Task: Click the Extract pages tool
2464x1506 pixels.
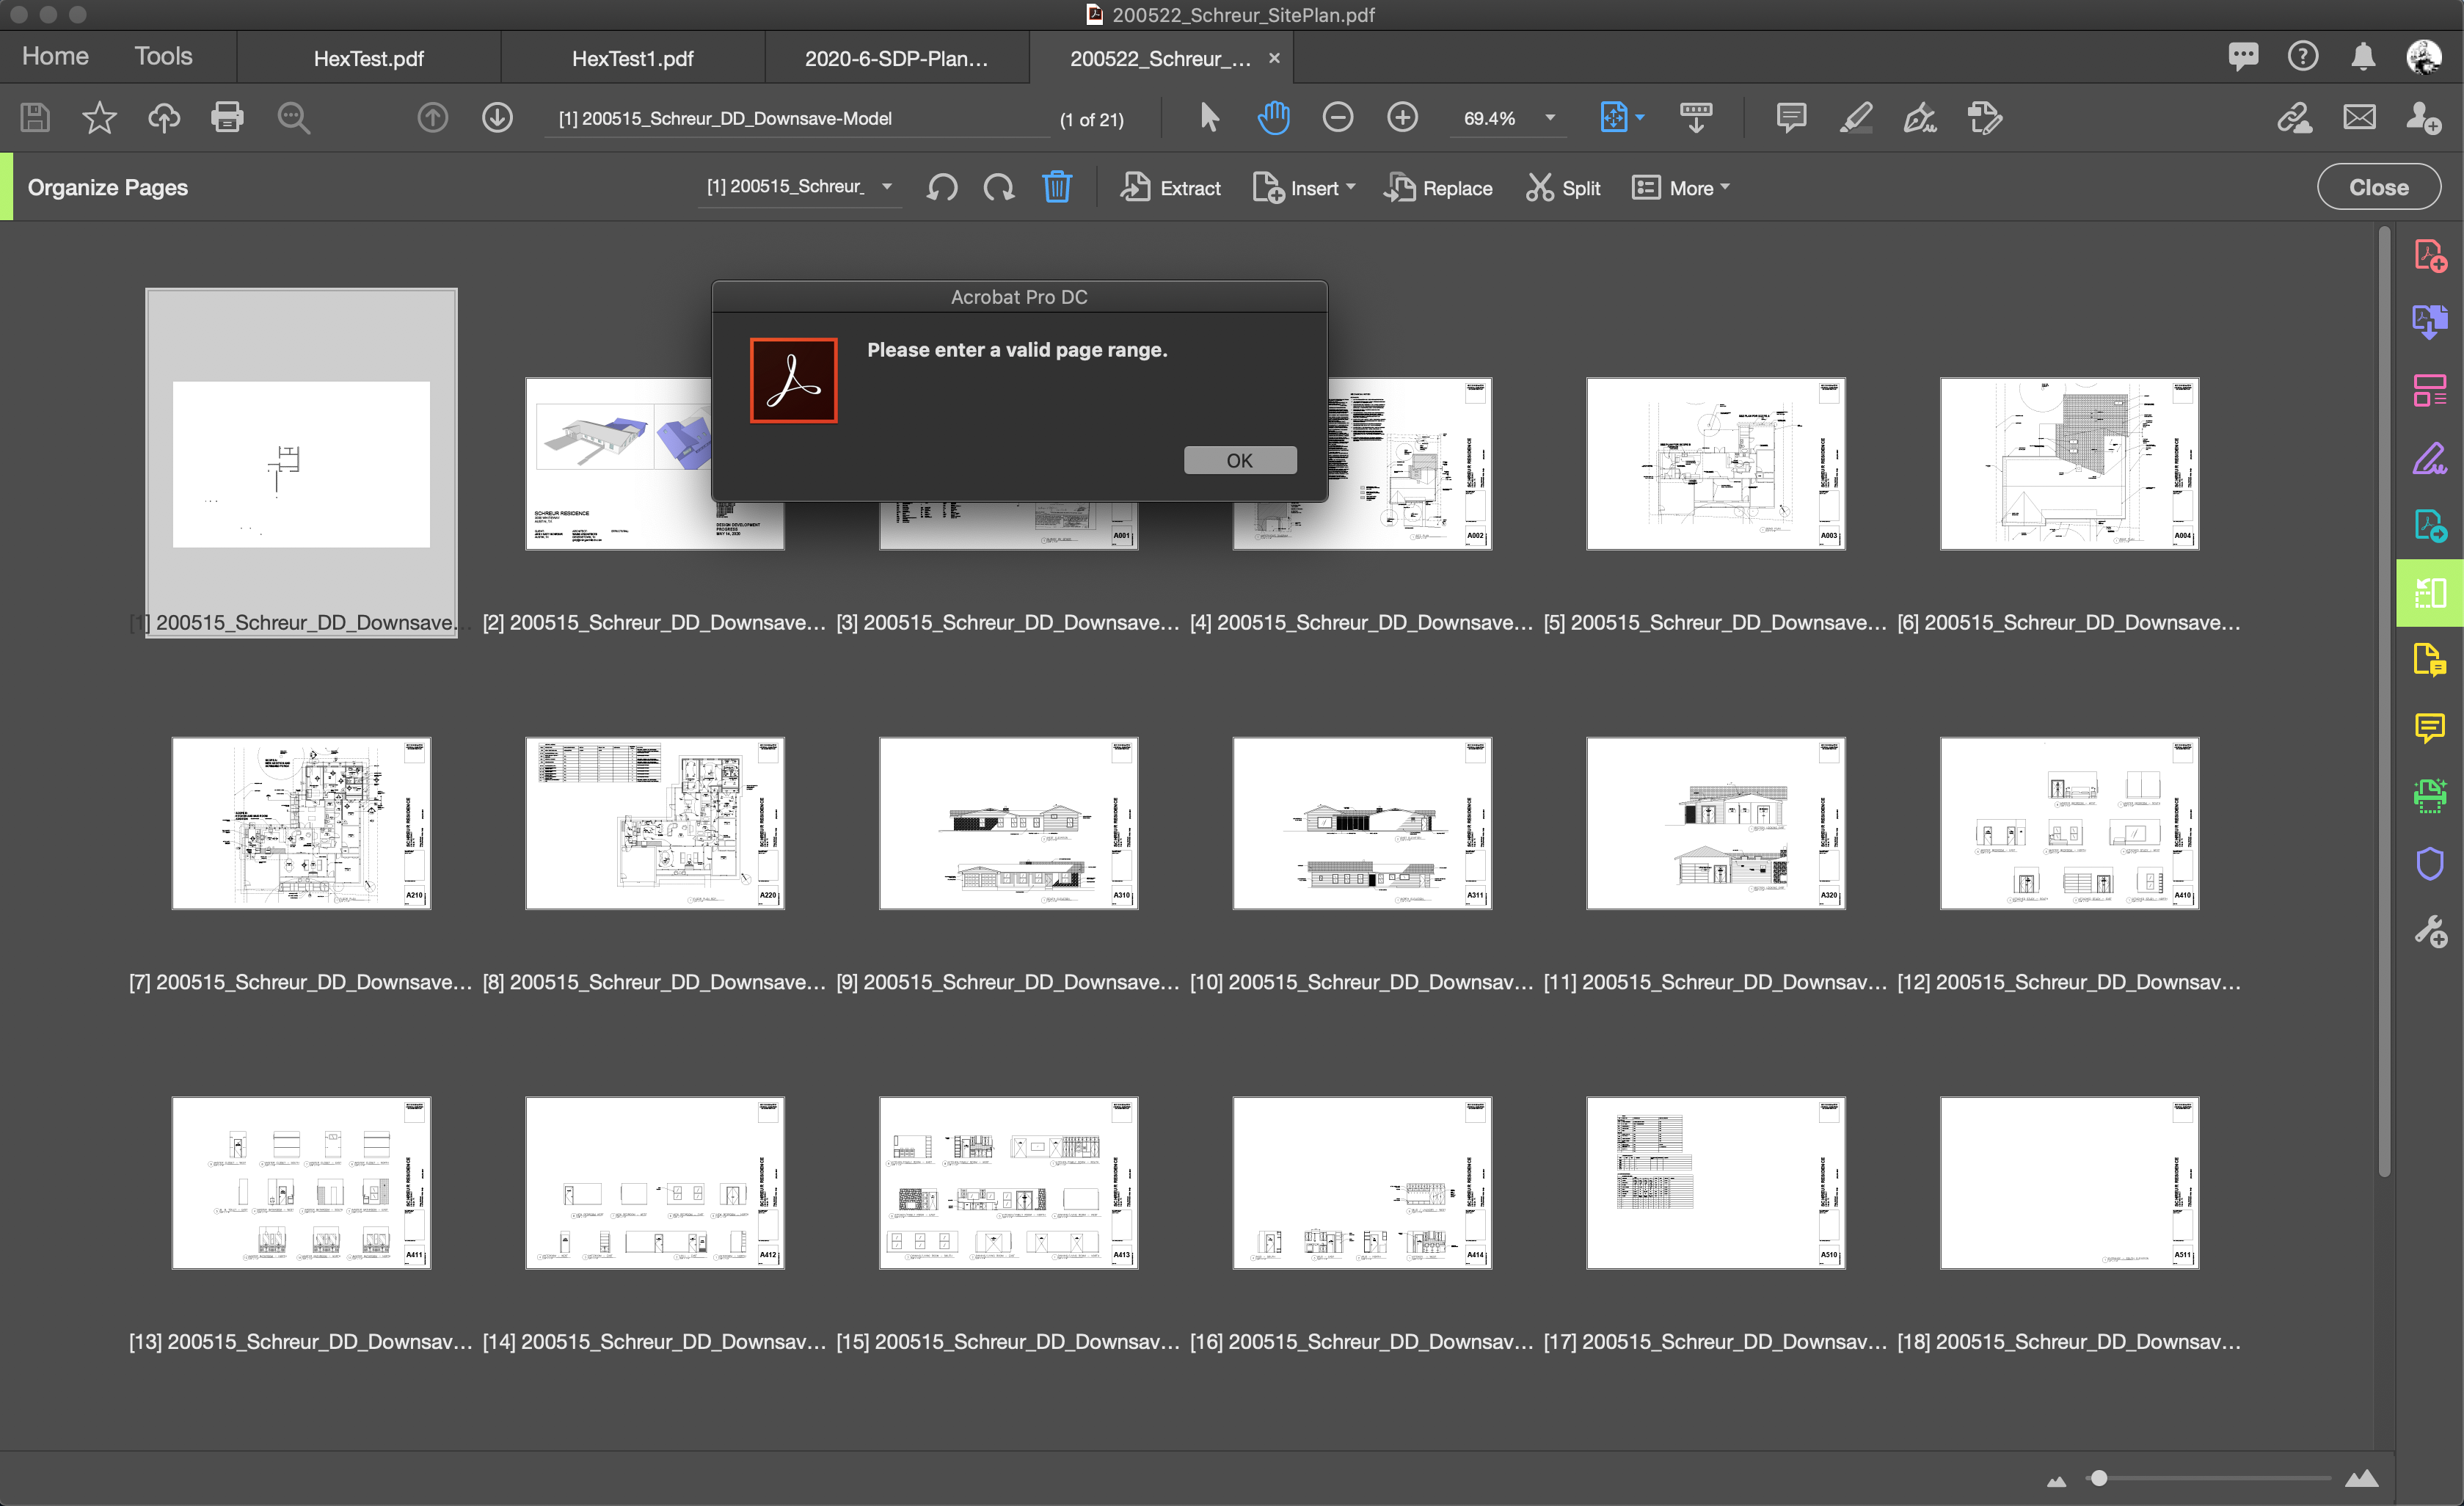Action: pyautogui.click(x=1170, y=188)
